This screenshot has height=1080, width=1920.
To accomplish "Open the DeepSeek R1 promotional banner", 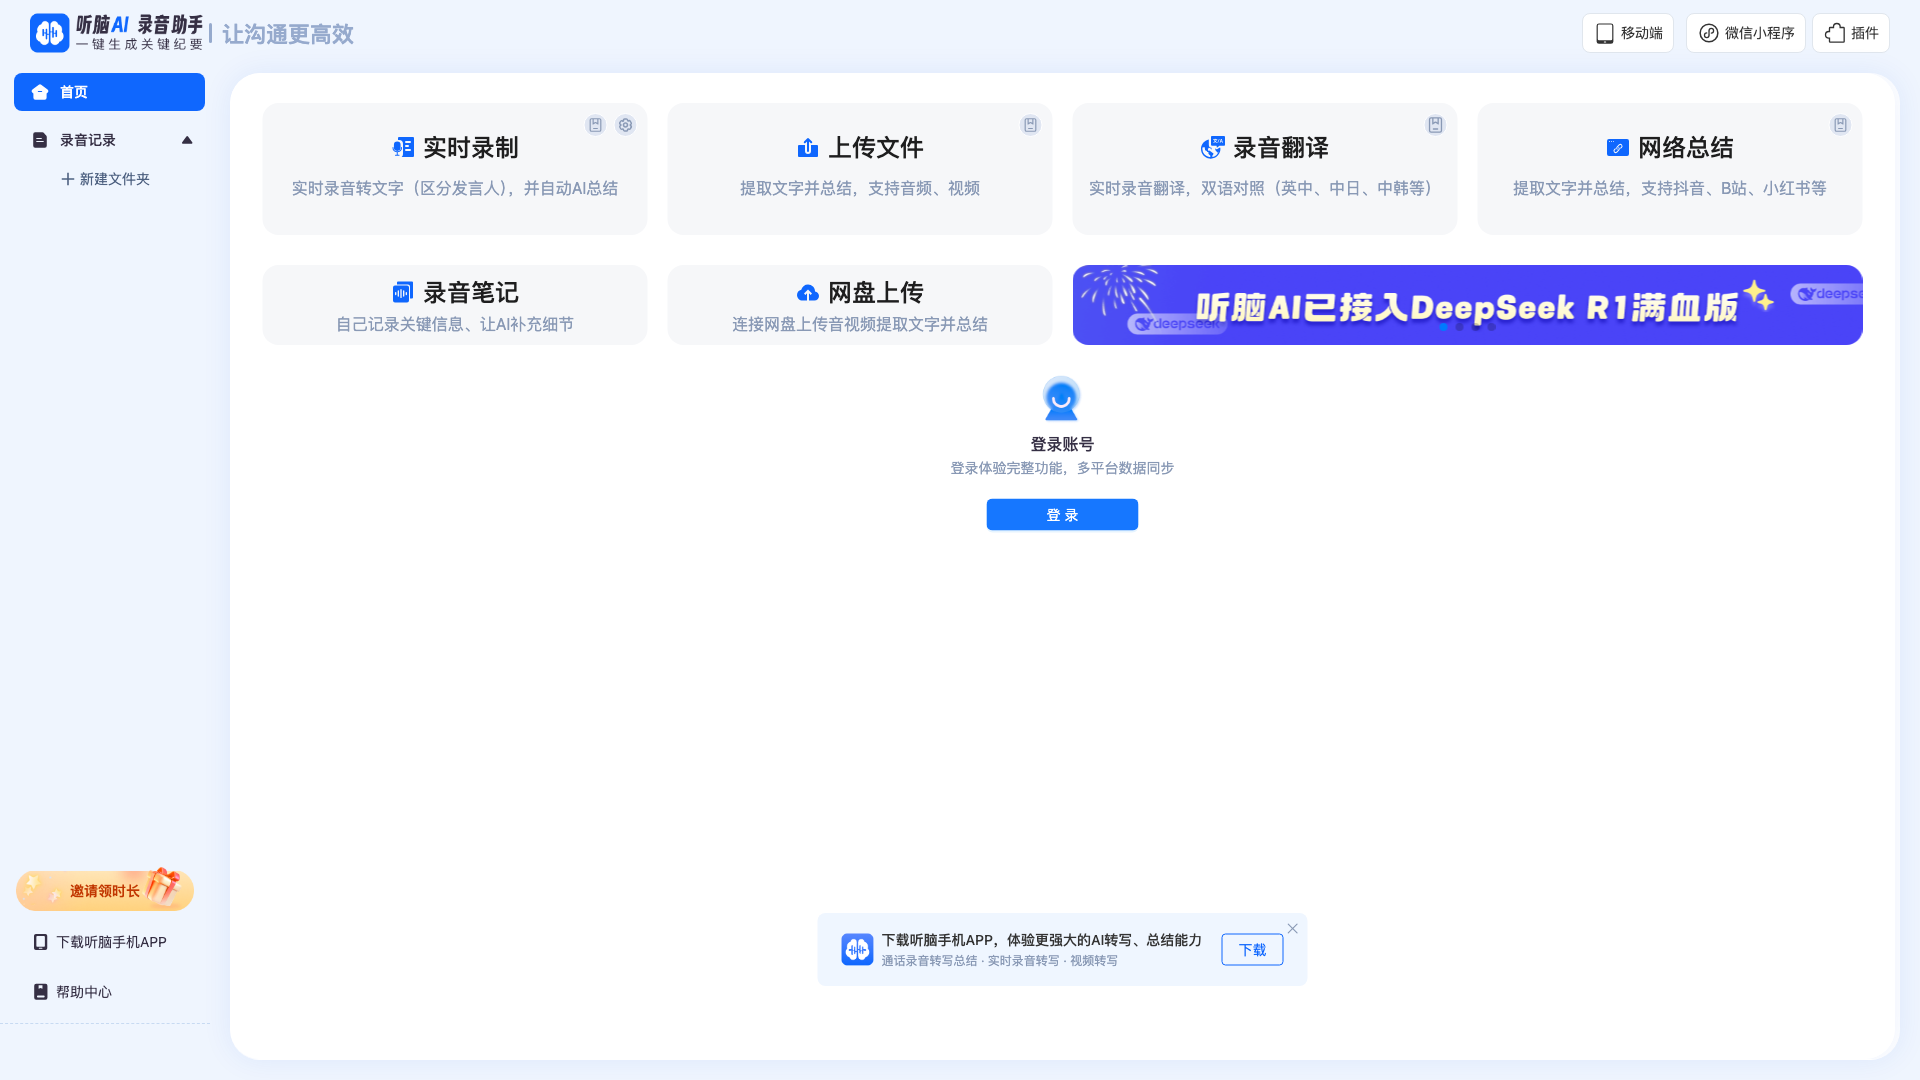I will pyautogui.click(x=1468, y=305).
